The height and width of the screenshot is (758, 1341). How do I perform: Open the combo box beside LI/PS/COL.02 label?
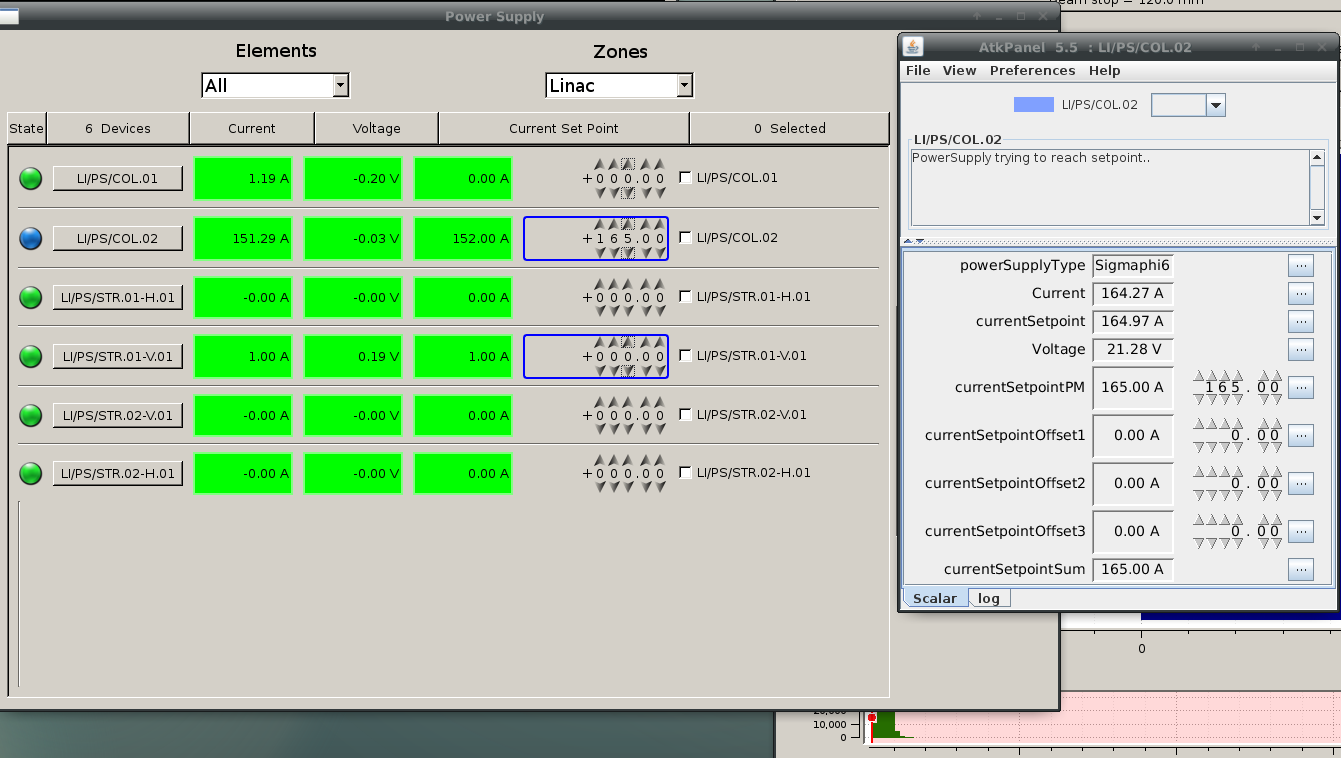(x=1188, y=105)
